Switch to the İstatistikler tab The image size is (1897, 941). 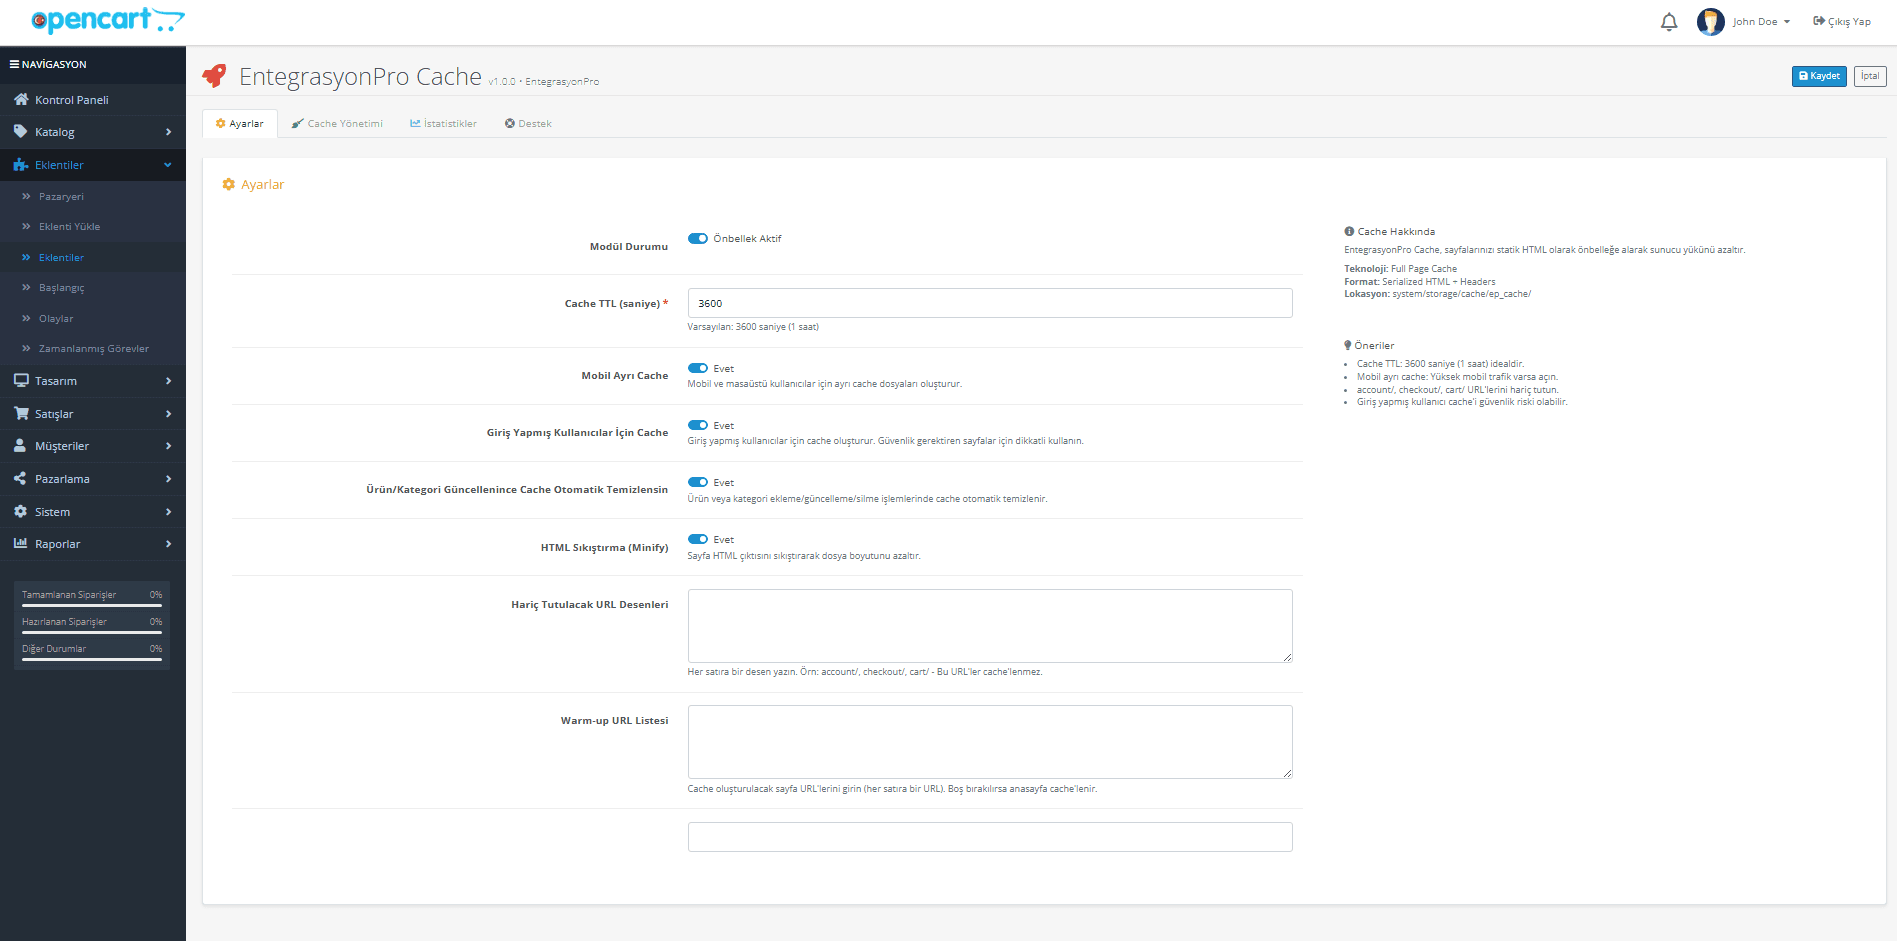(x=444, y=124)
